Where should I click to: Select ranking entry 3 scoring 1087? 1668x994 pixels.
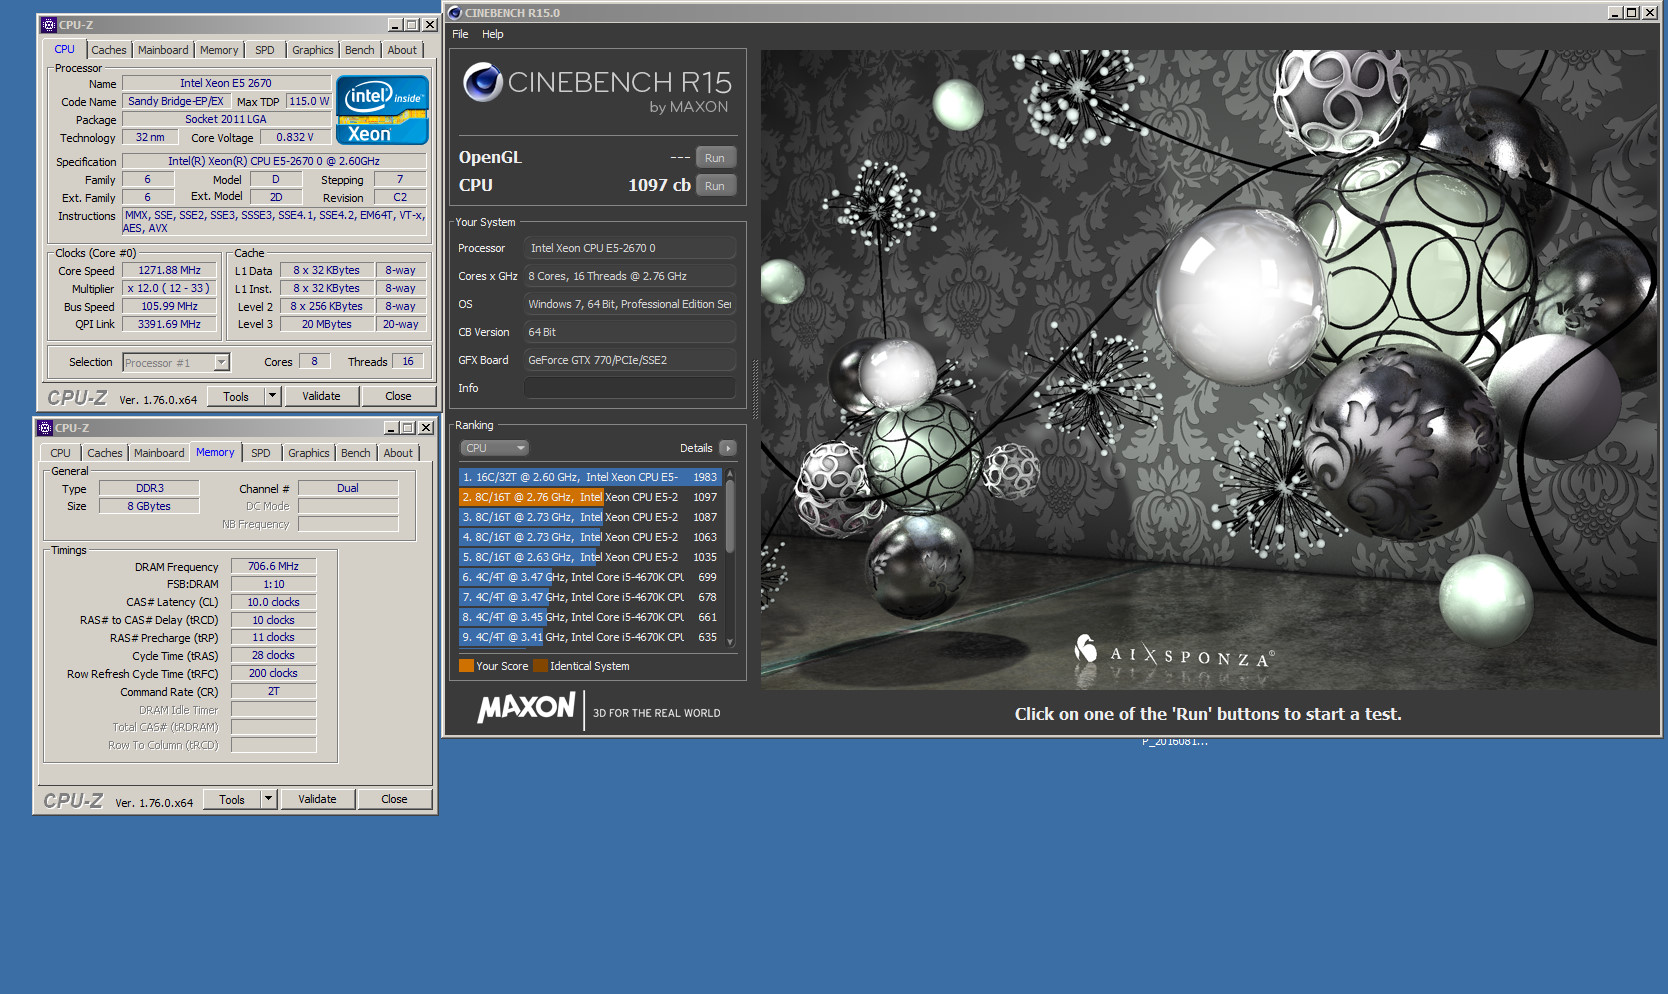point(590,517)
